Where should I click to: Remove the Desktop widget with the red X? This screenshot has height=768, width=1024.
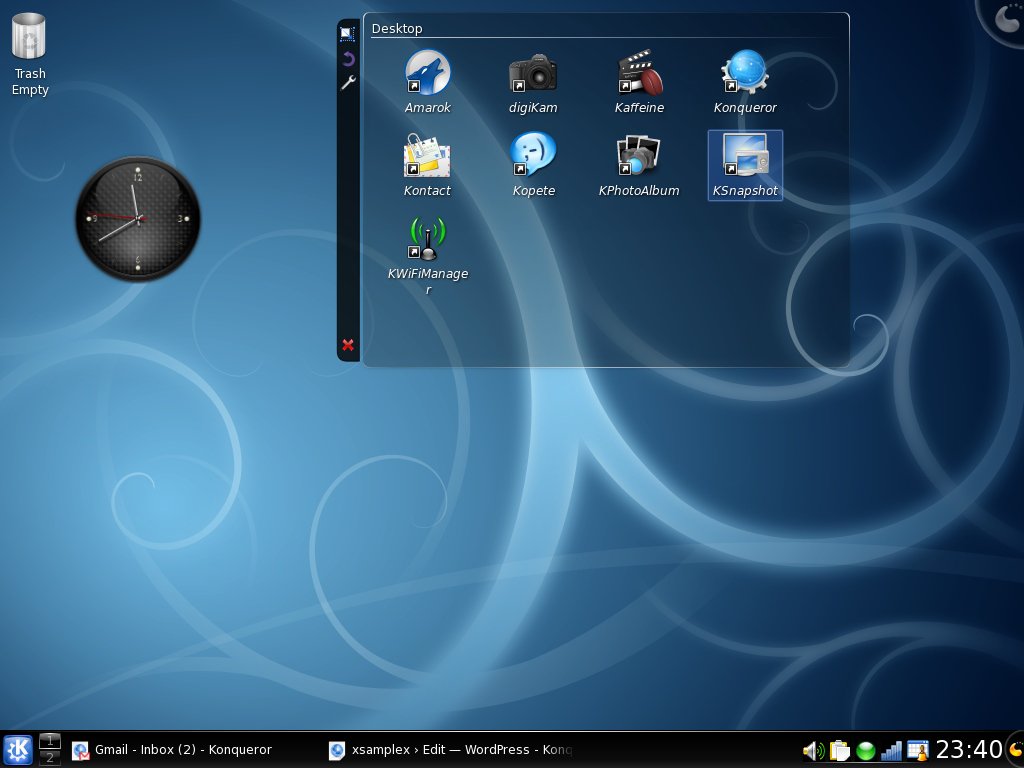click(x=348, y=345)
